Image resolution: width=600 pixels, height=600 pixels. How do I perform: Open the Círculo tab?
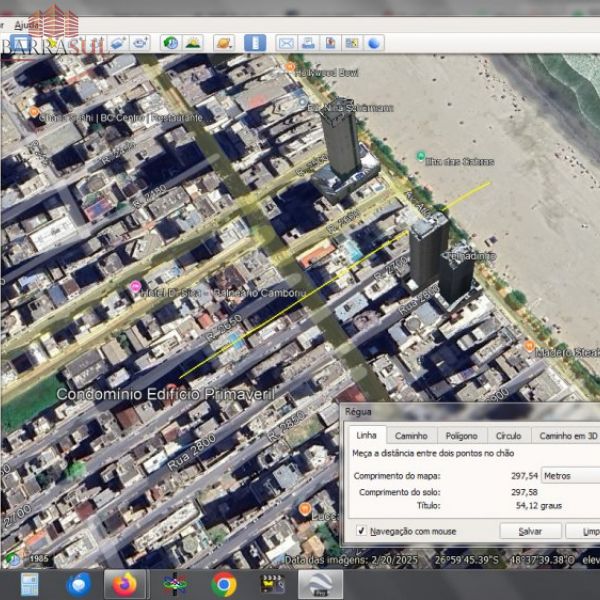click(508, 436)
